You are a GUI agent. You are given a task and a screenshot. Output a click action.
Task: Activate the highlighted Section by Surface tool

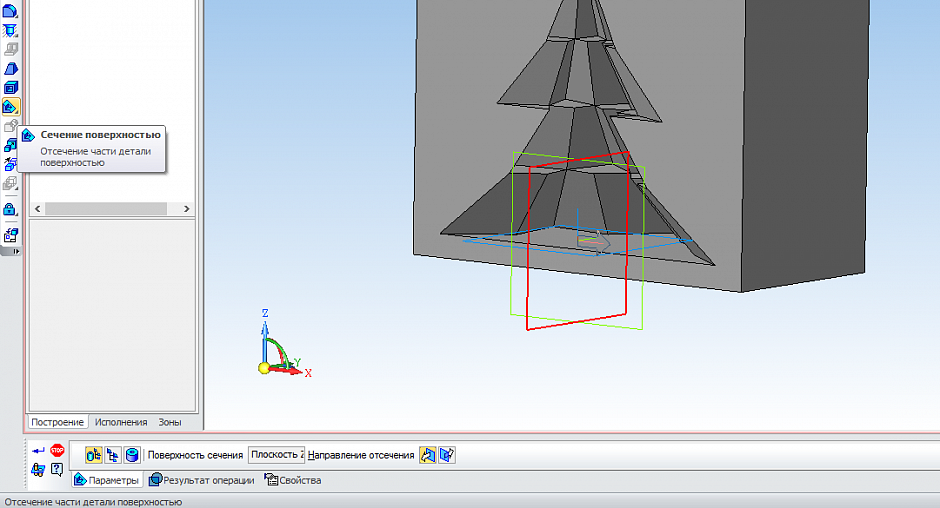[10, 107]
